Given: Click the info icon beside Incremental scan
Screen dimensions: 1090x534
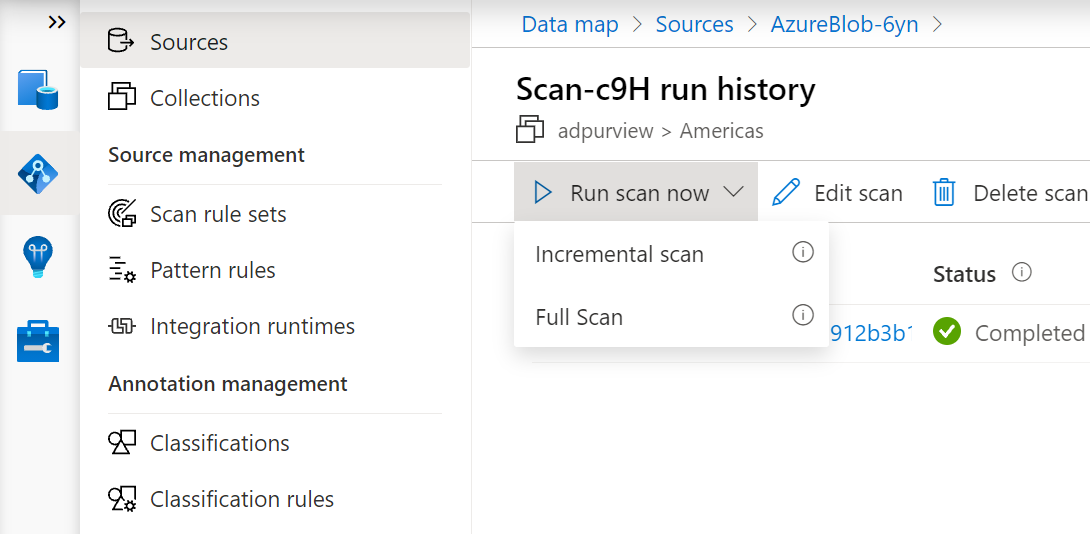Looking at the screenshot, I should 802,253.
